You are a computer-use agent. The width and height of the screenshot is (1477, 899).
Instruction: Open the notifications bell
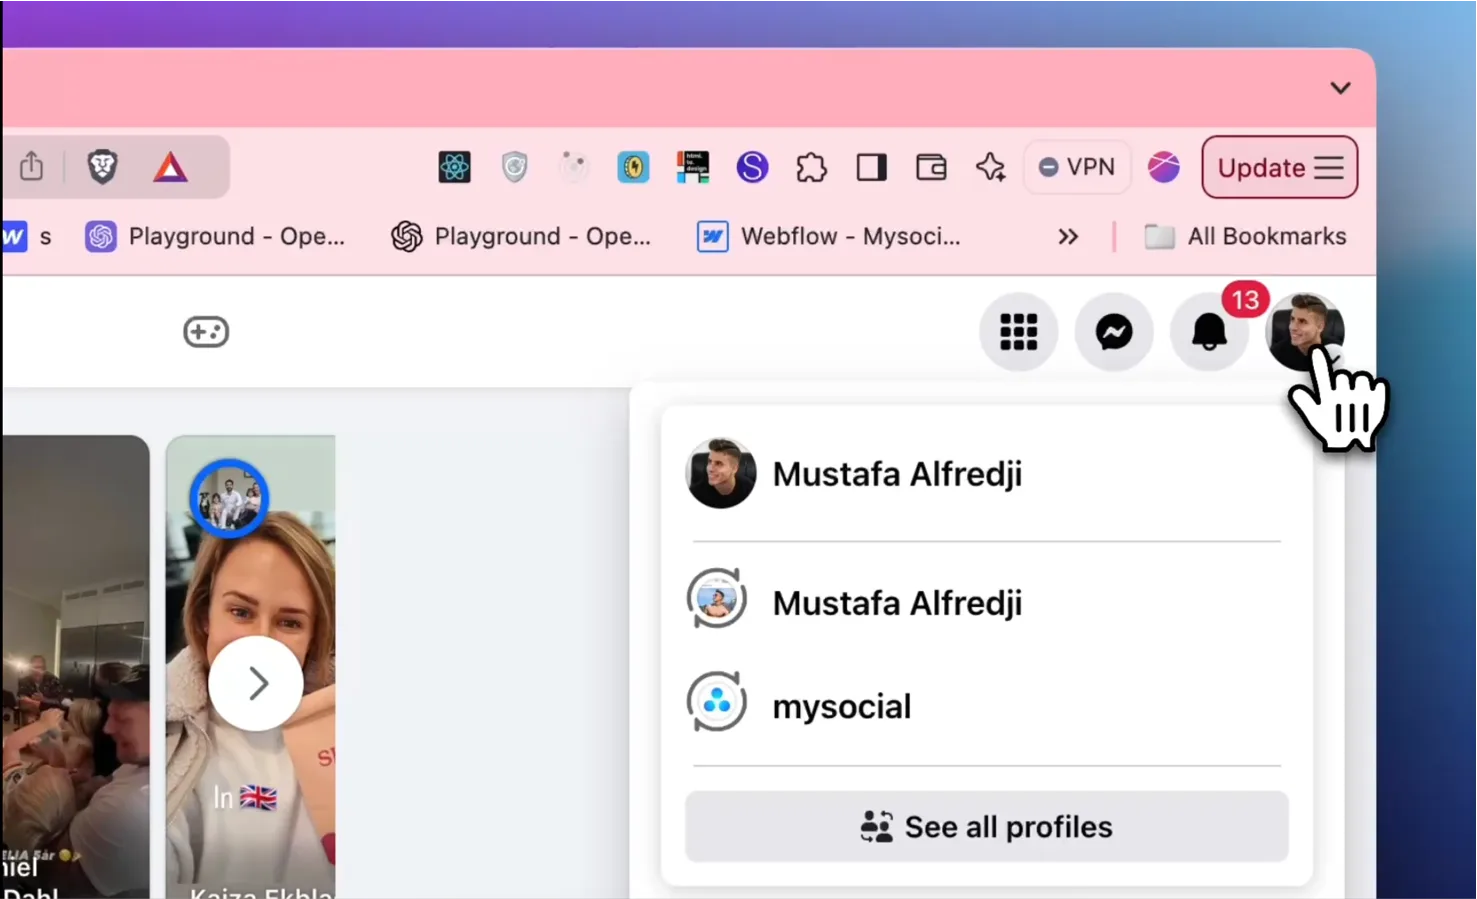1208,332
